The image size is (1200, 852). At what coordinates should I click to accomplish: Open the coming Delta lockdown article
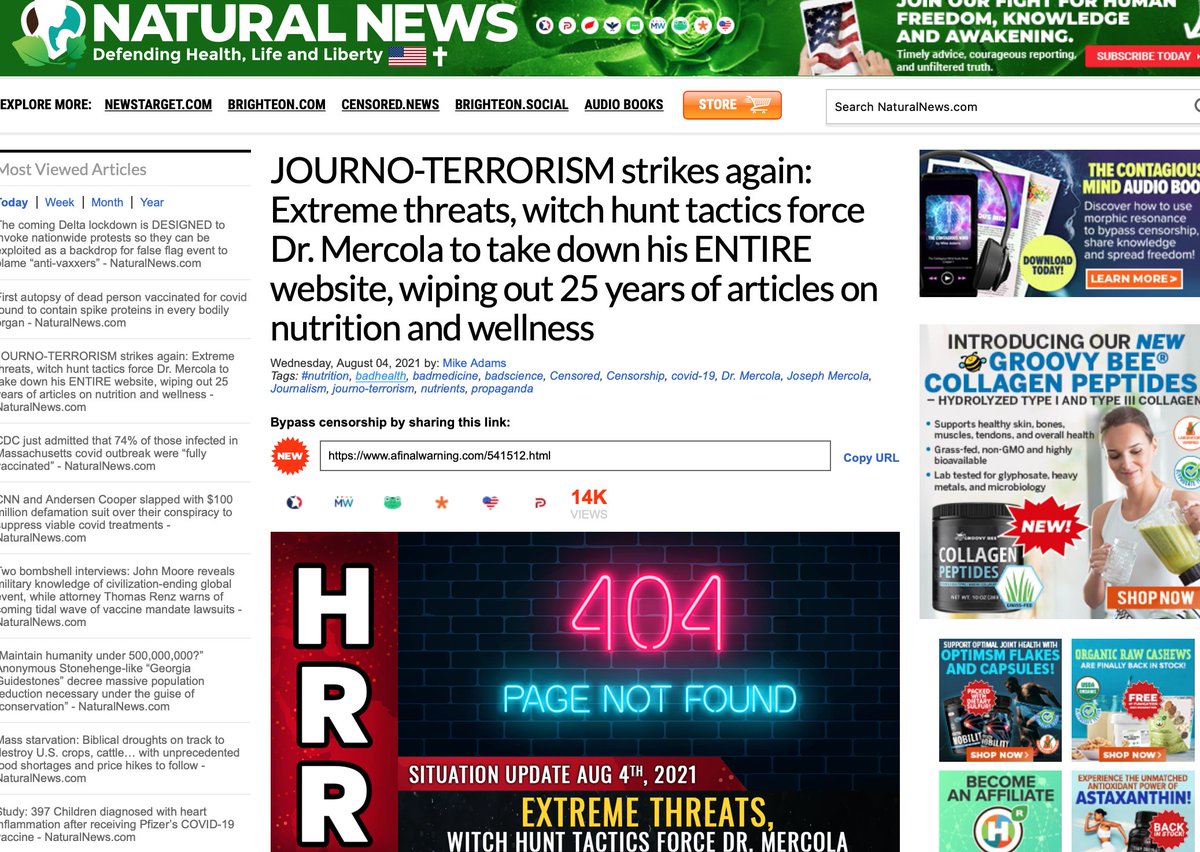pyautogui.click(x=115, y=244)
